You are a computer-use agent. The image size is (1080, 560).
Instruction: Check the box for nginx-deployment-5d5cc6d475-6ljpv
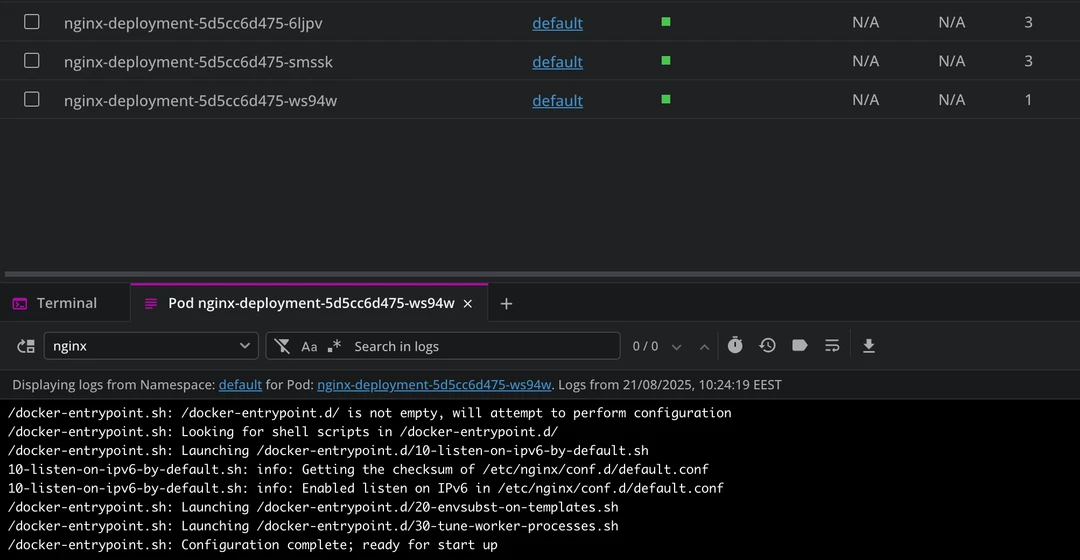[32, 22]
